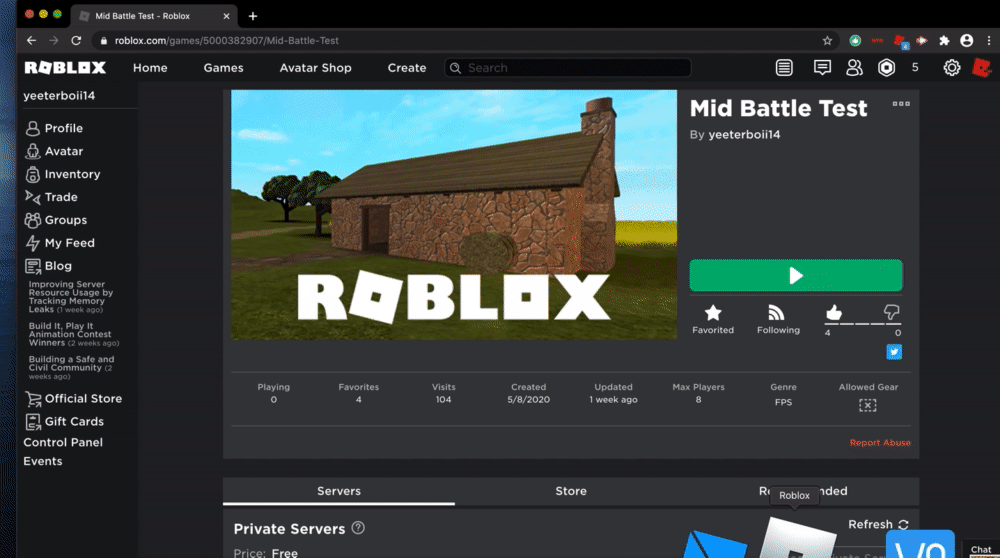Open the Chrome three-dot menu

pyautogui.click(x=989, y=41)
